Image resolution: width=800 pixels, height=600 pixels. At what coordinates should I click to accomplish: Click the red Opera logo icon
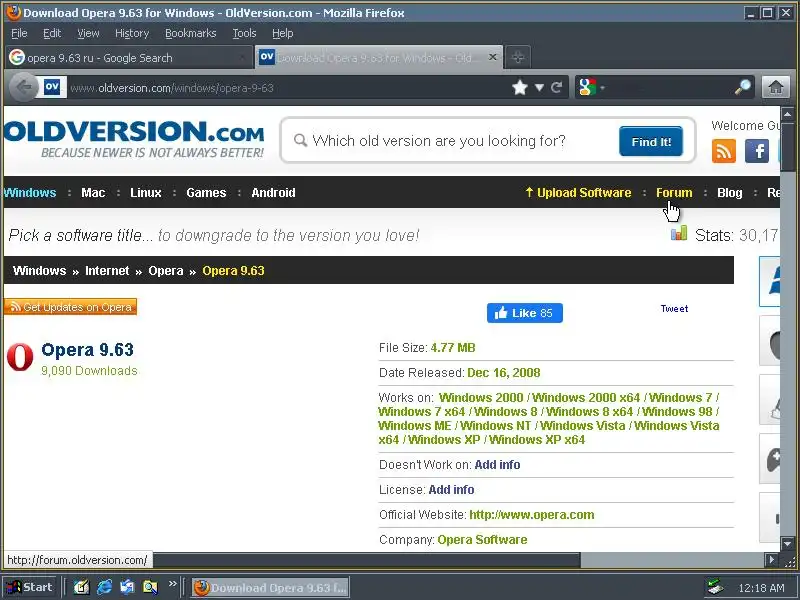tap(20, 357)
